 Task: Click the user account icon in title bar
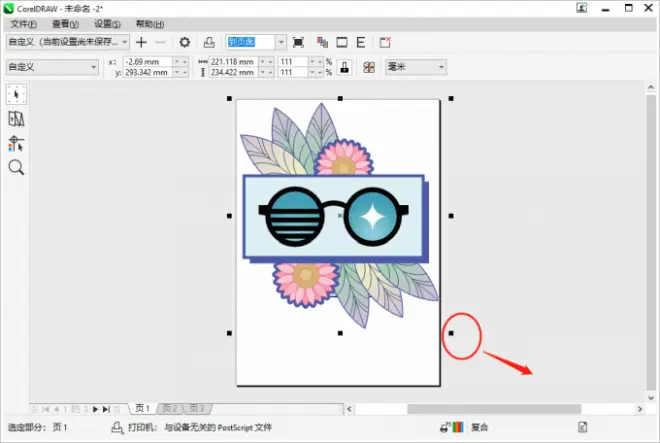click(582, 8)
